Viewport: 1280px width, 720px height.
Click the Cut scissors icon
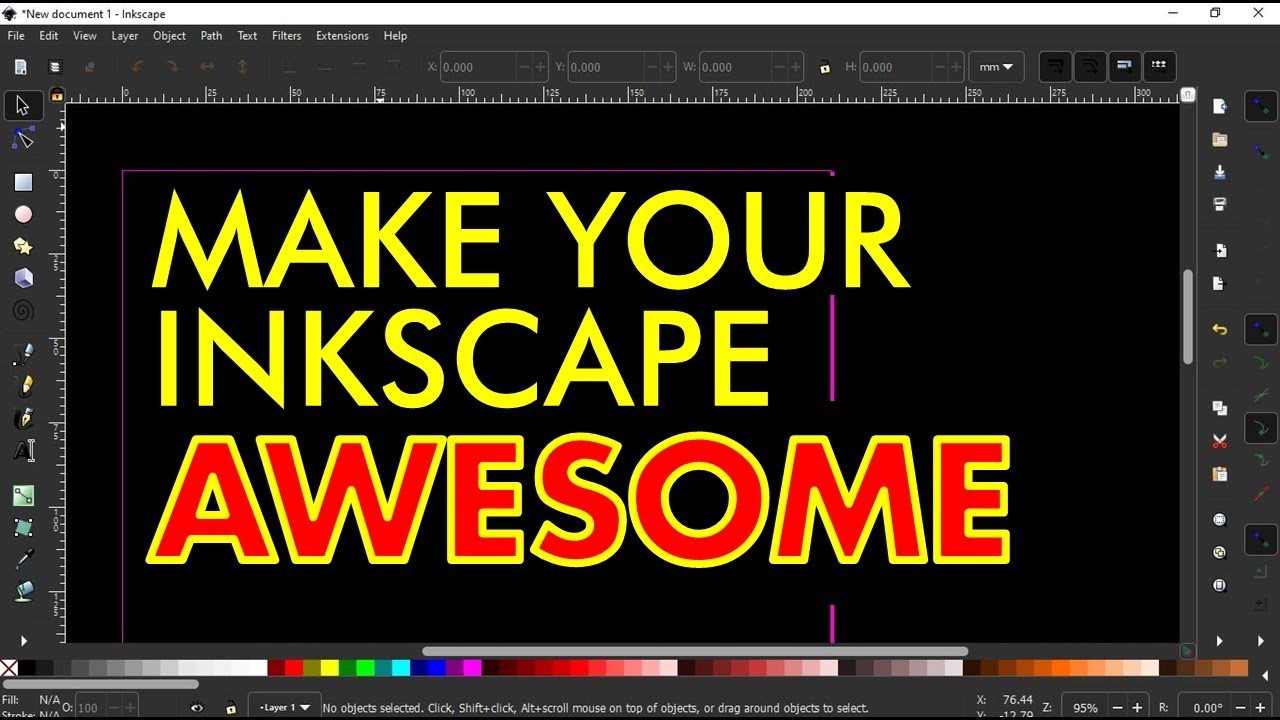click(1219, 441)
